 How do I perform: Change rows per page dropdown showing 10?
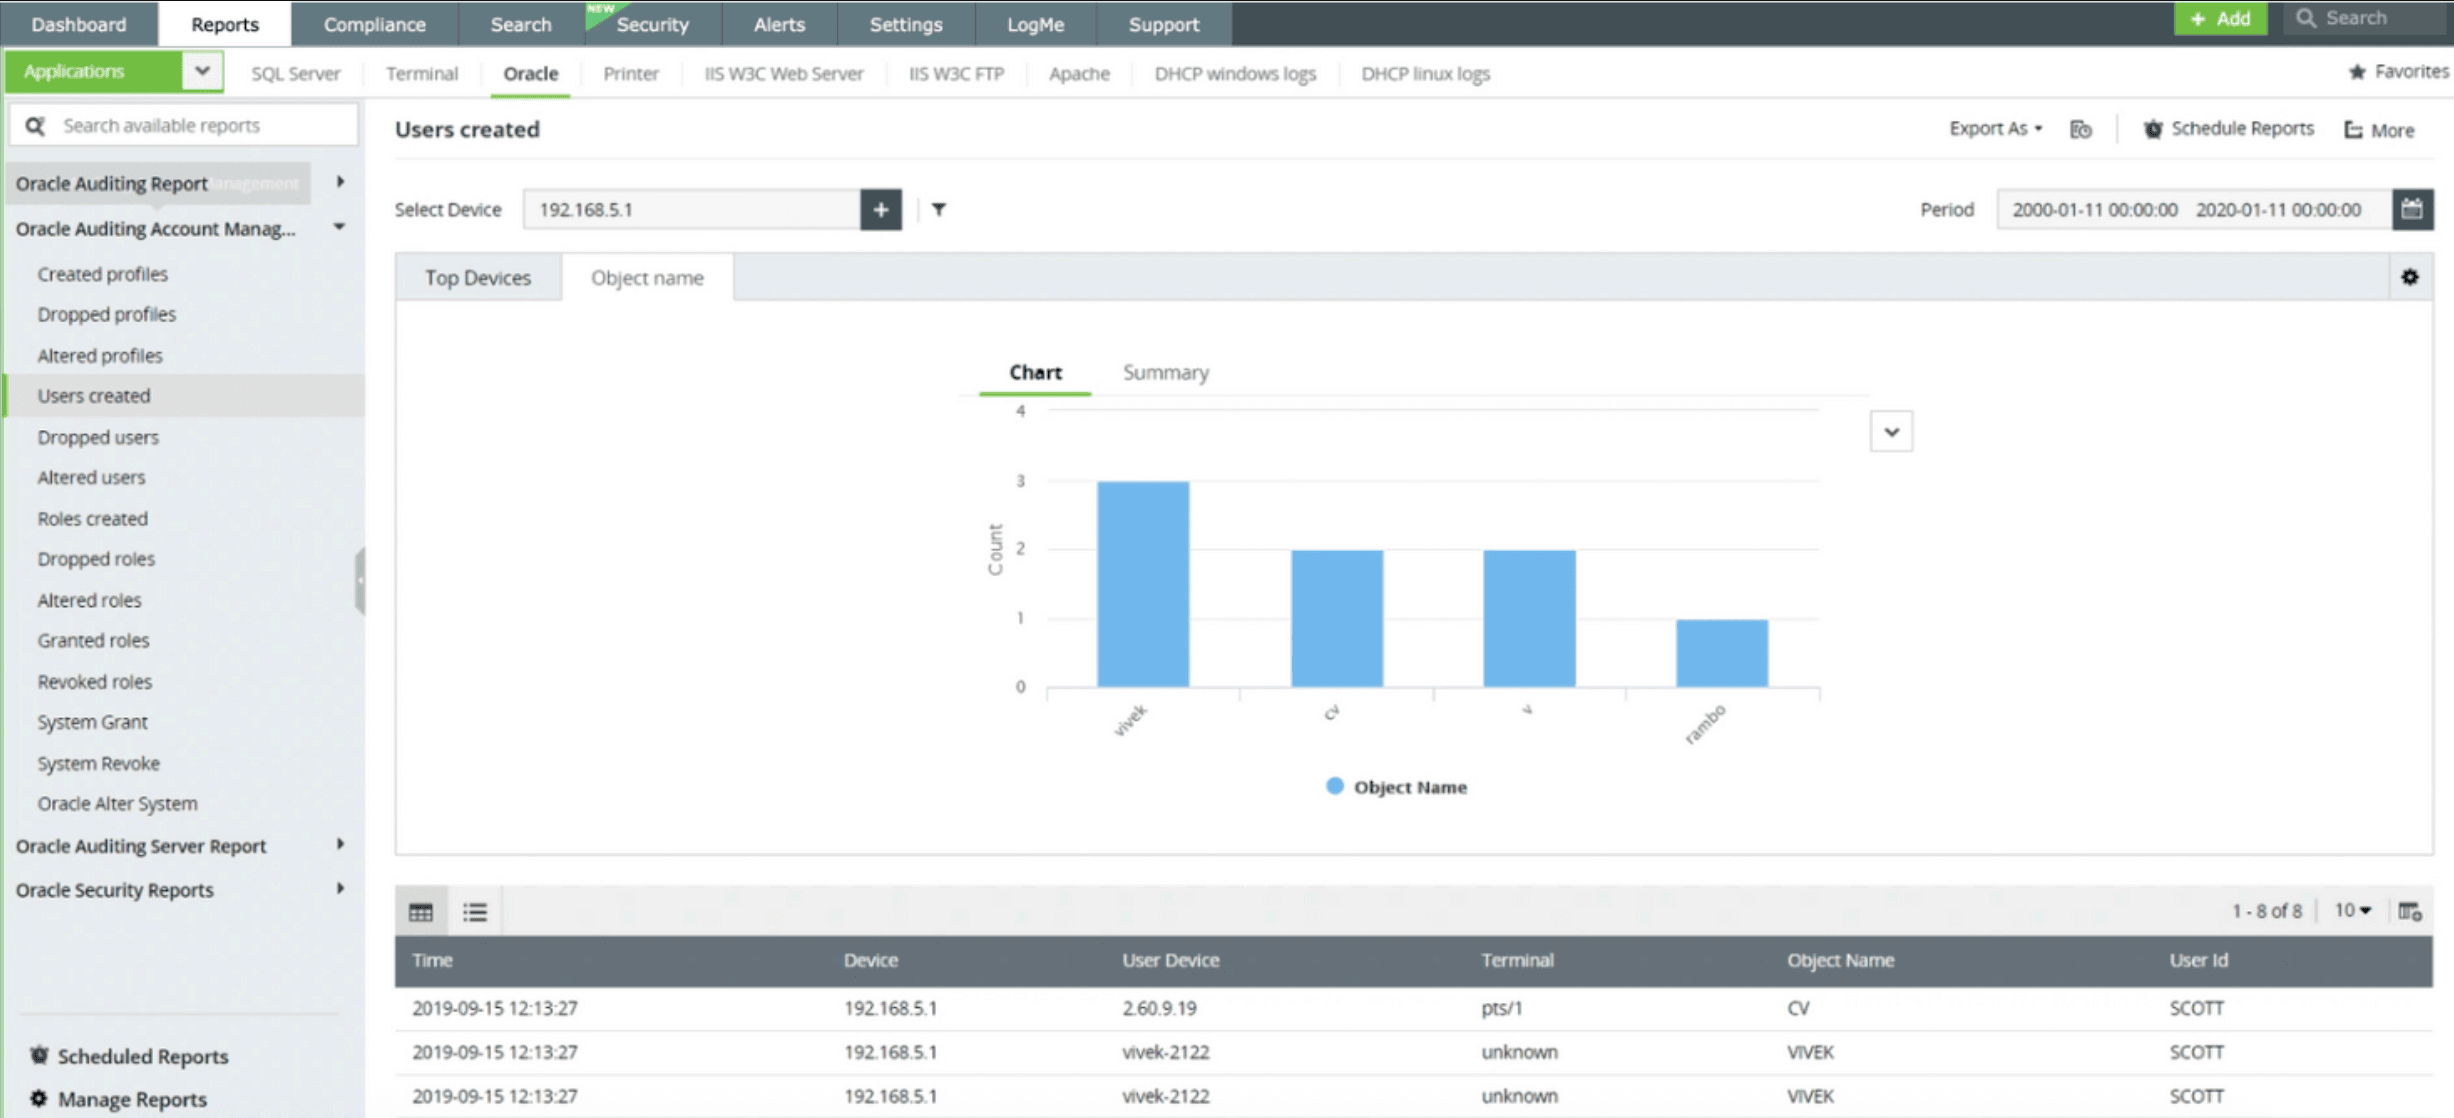[2352, 910]
